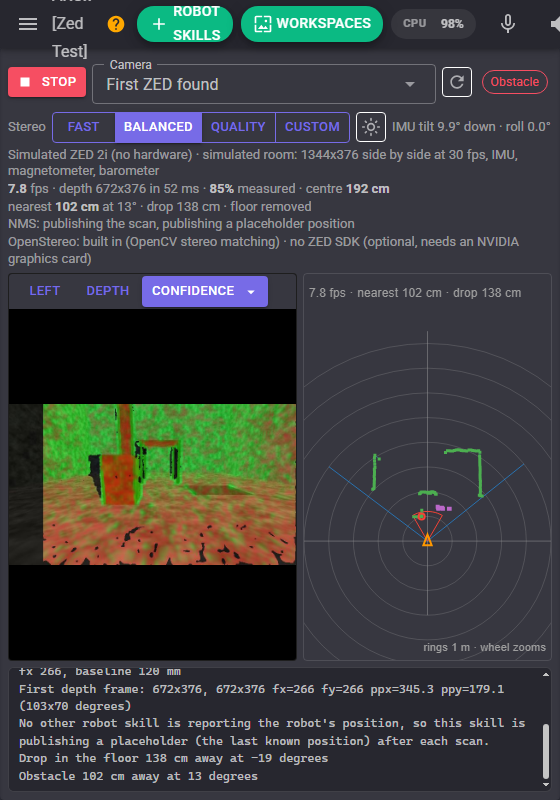This screenshot has width=560, height=800.
Task: Click 'Drop in the floor 138 cm' log line
Action: click(x=173, y=758)
